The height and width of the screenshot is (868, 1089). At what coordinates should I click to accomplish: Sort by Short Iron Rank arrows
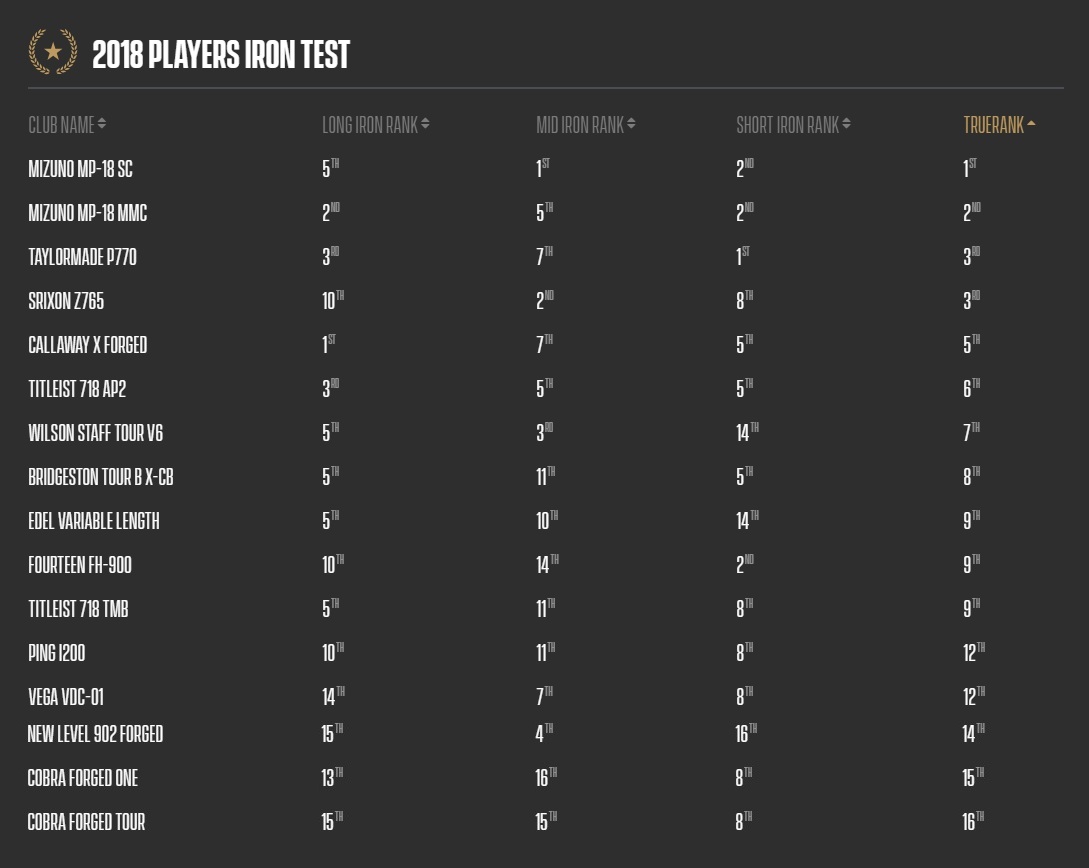(847, 124)
